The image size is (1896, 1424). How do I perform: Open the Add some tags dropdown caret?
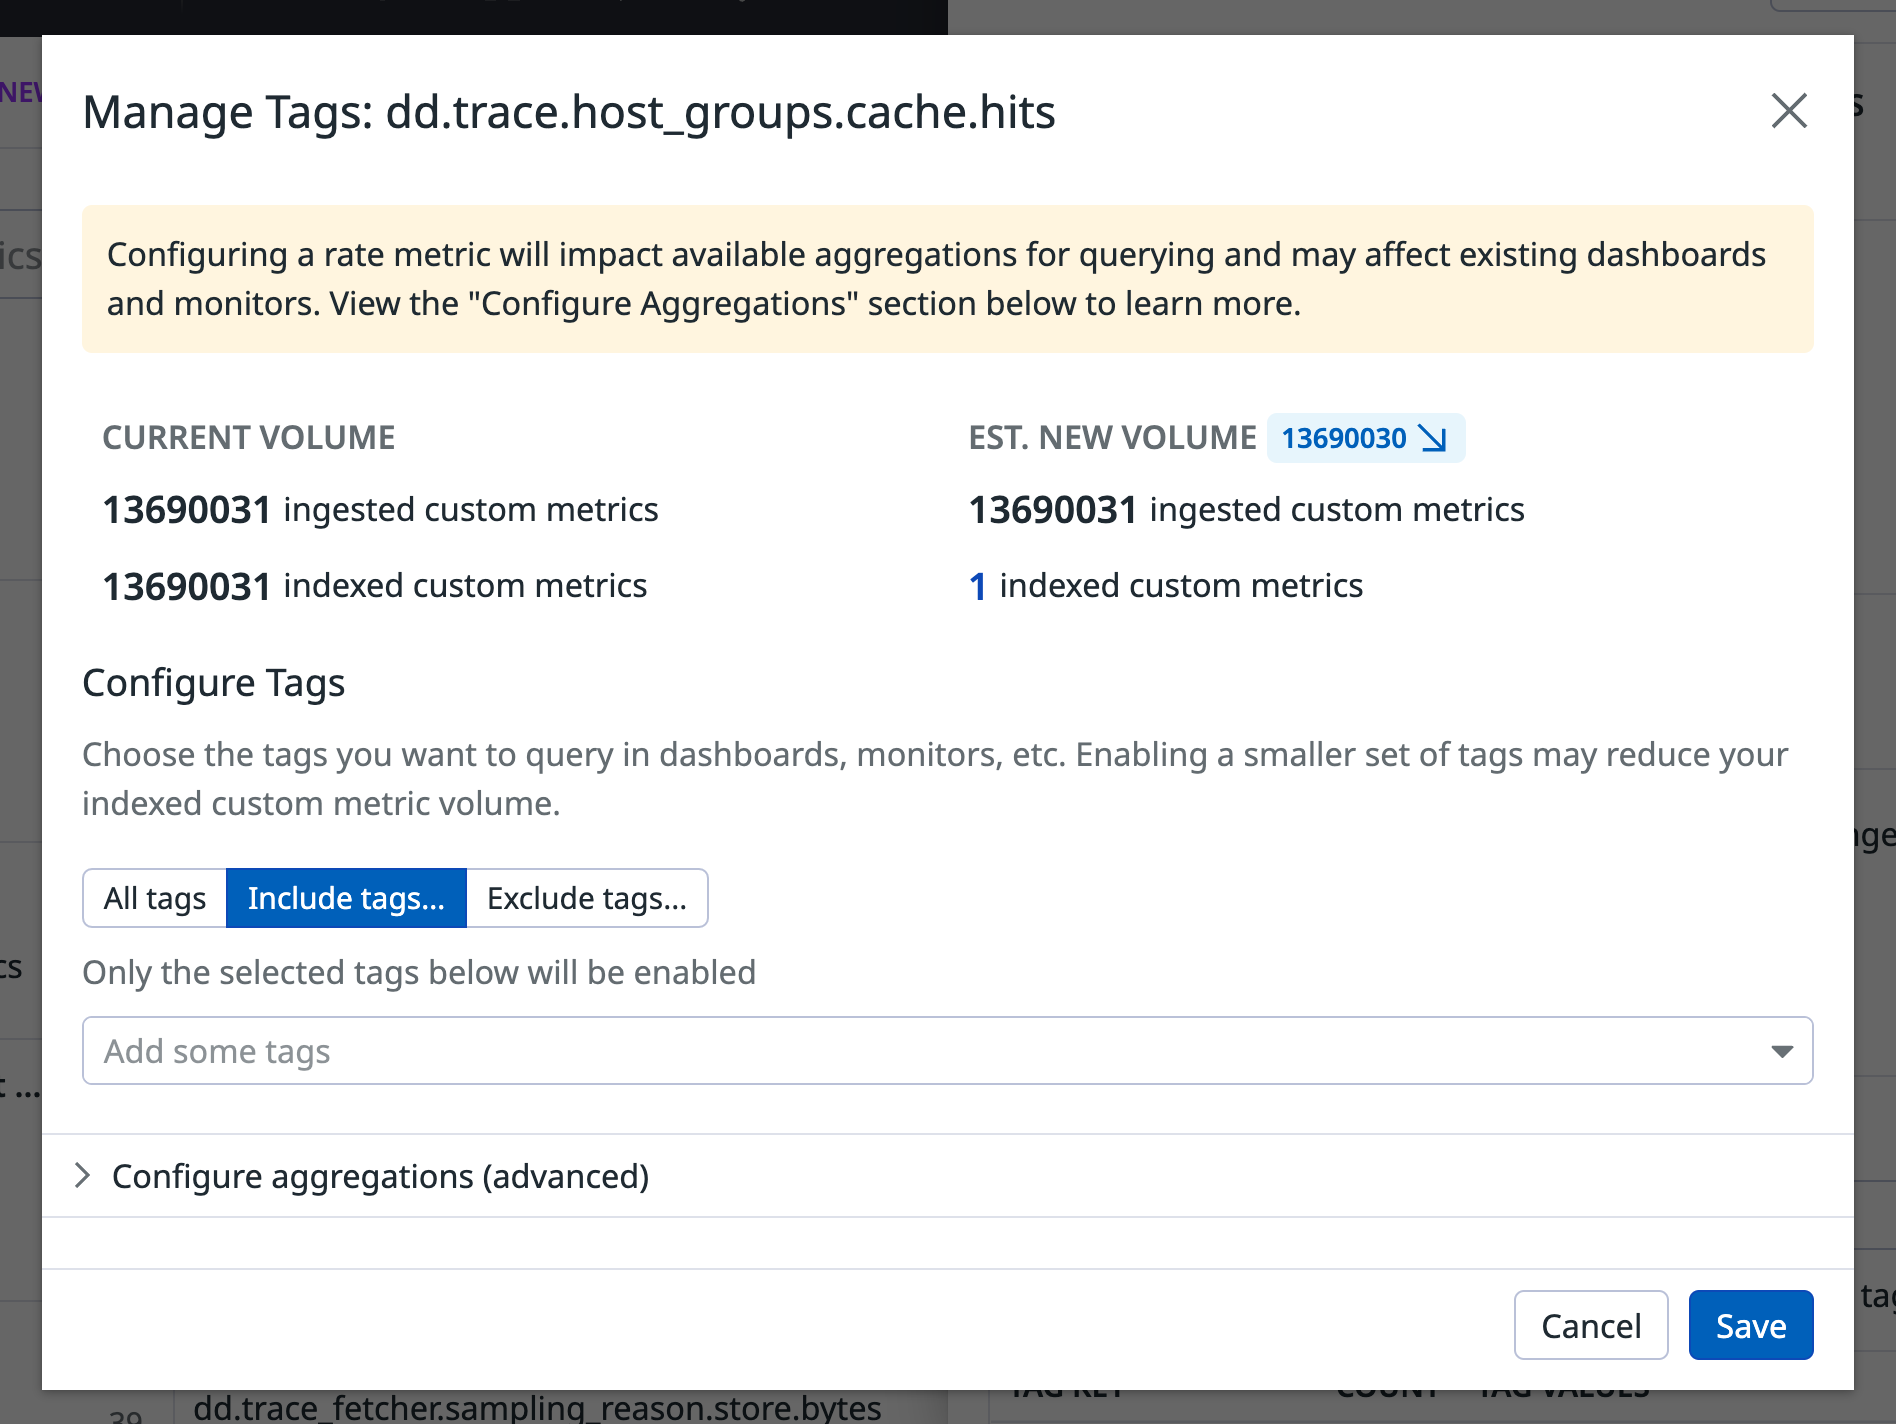point(1781,1051)
